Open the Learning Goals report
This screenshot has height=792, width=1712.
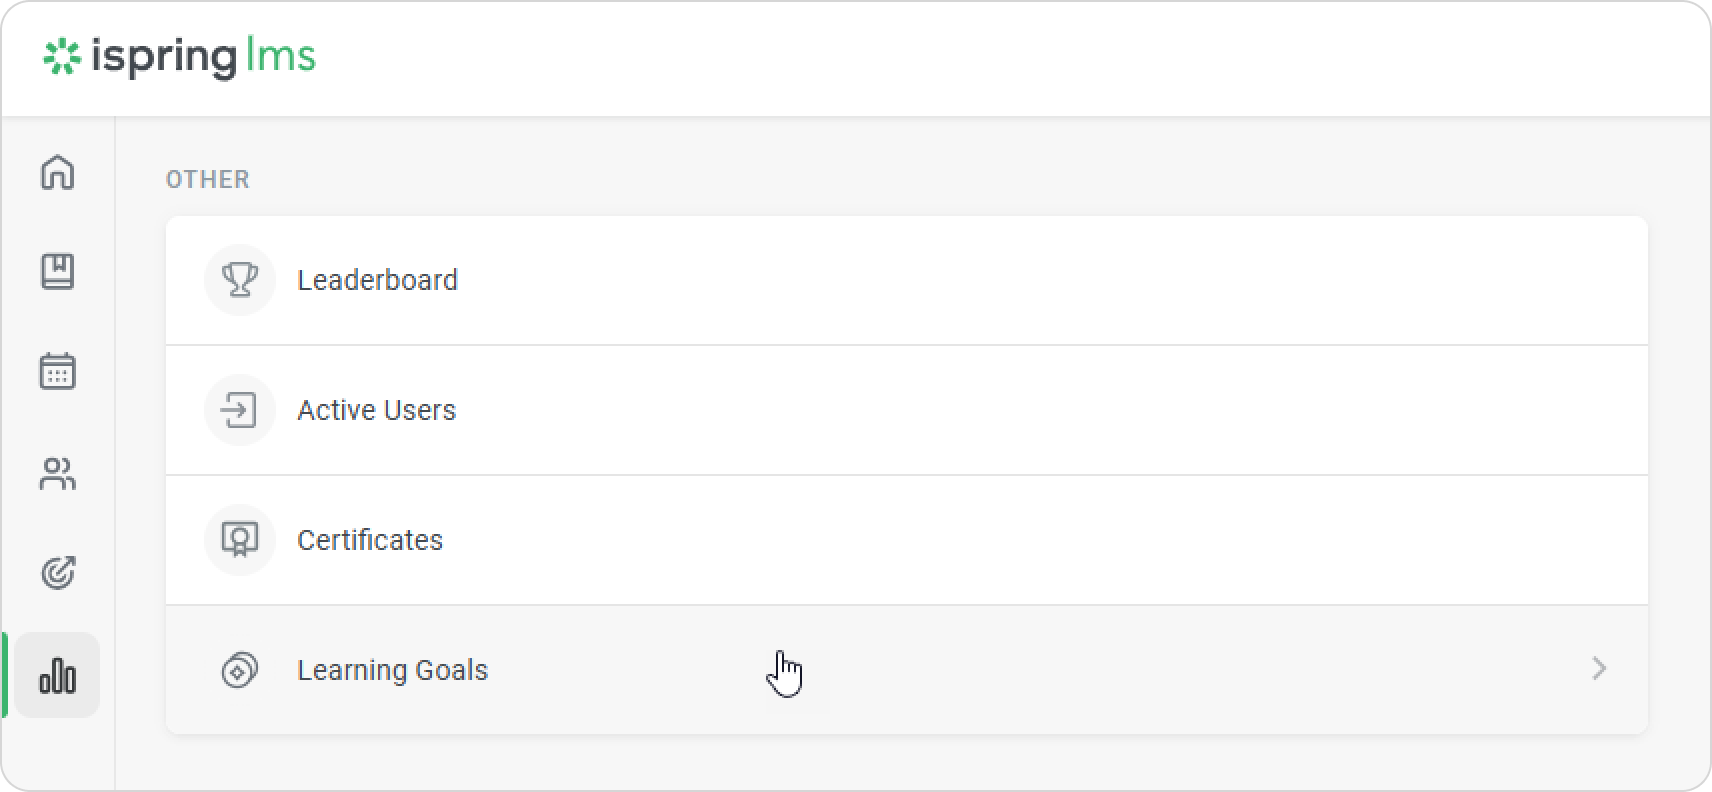tap(392, 670)
